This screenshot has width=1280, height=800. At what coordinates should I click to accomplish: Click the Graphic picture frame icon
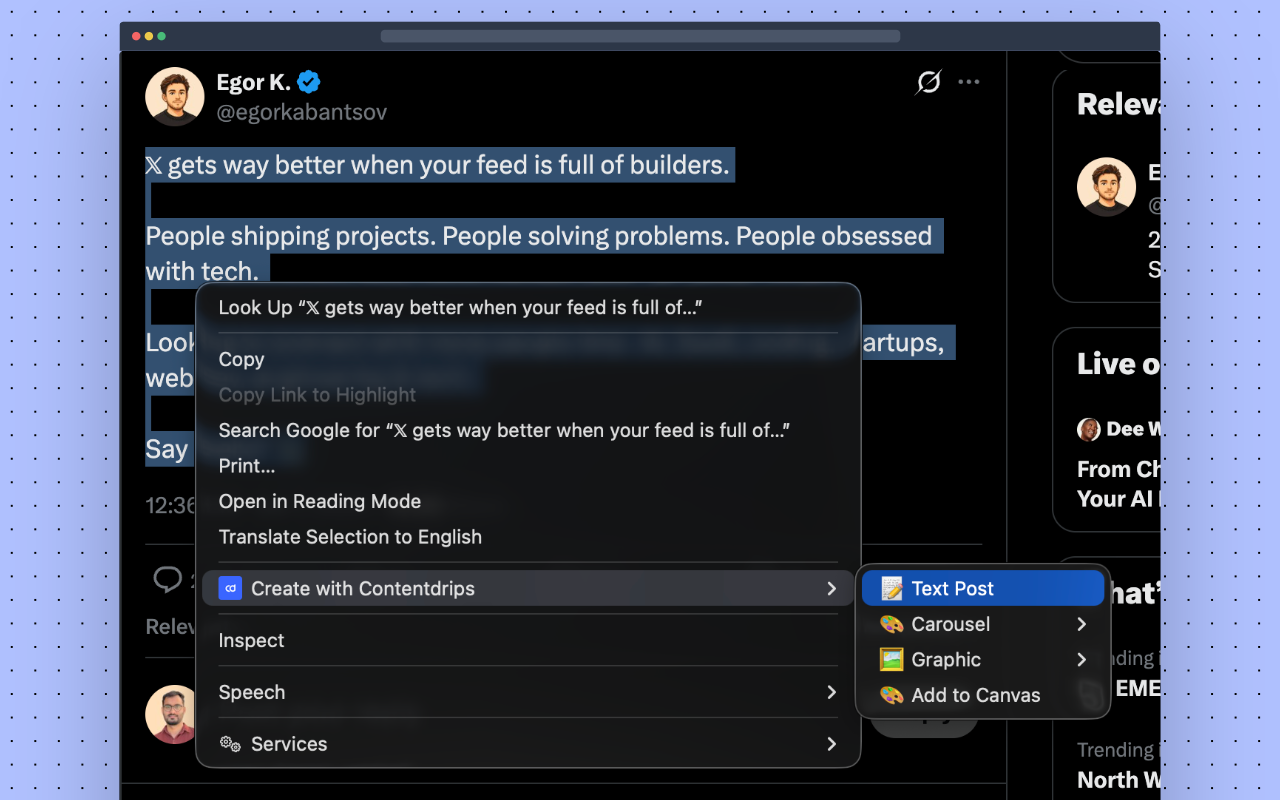(891, 660)
